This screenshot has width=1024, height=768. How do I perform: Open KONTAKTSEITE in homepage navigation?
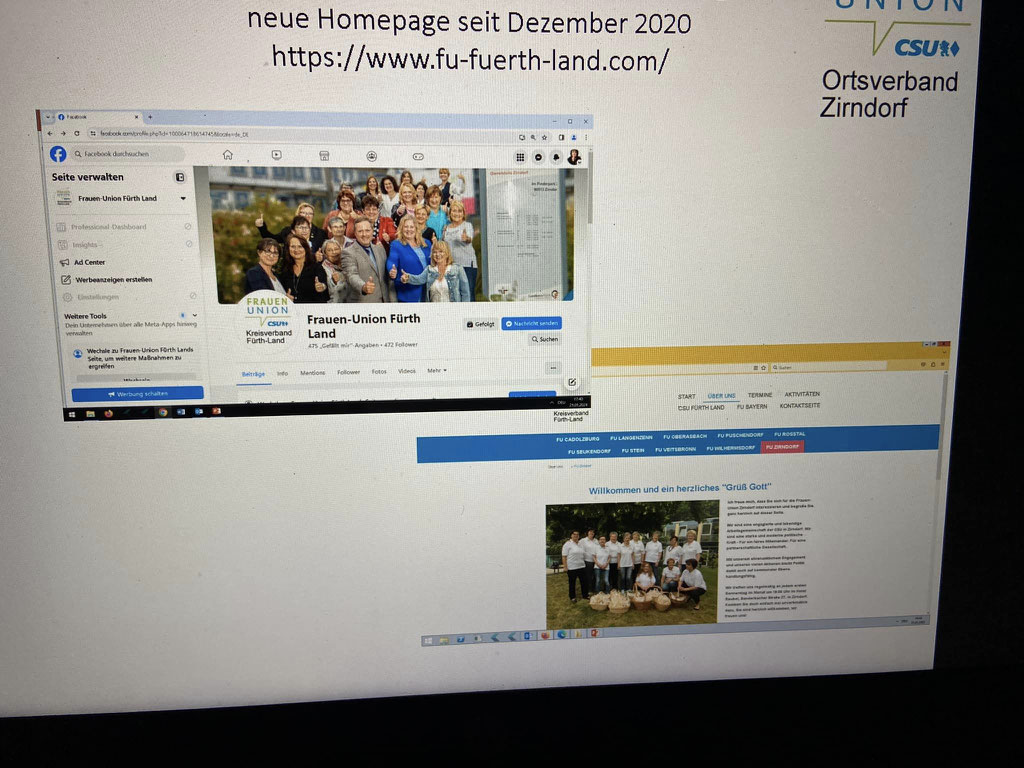click(799, 406)
